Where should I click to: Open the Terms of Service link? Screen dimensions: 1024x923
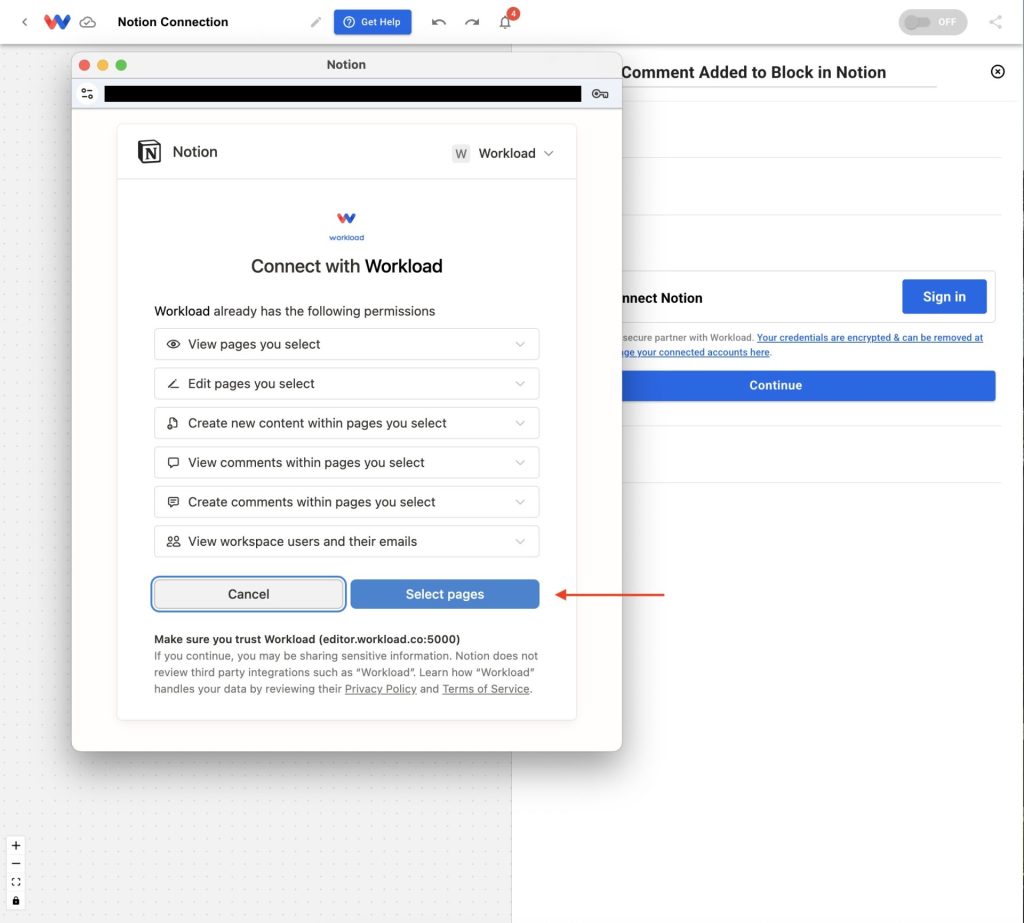click(x=485, y=688)
